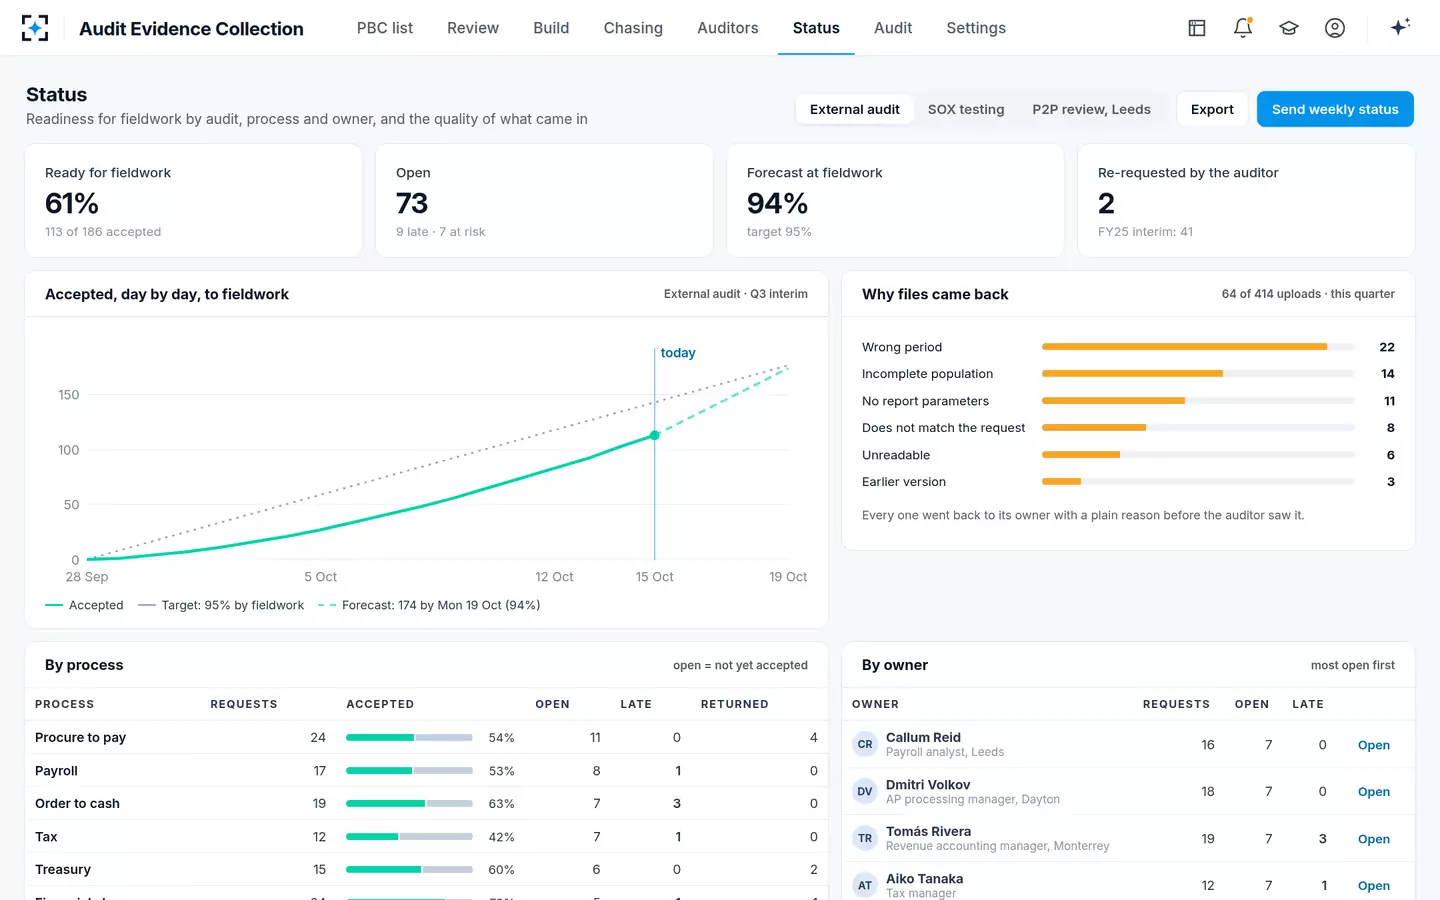The width and height of the screenshot is (1440, 900).
Task: Open Callum Reid's requests
Action: [x=1374, y=745]
